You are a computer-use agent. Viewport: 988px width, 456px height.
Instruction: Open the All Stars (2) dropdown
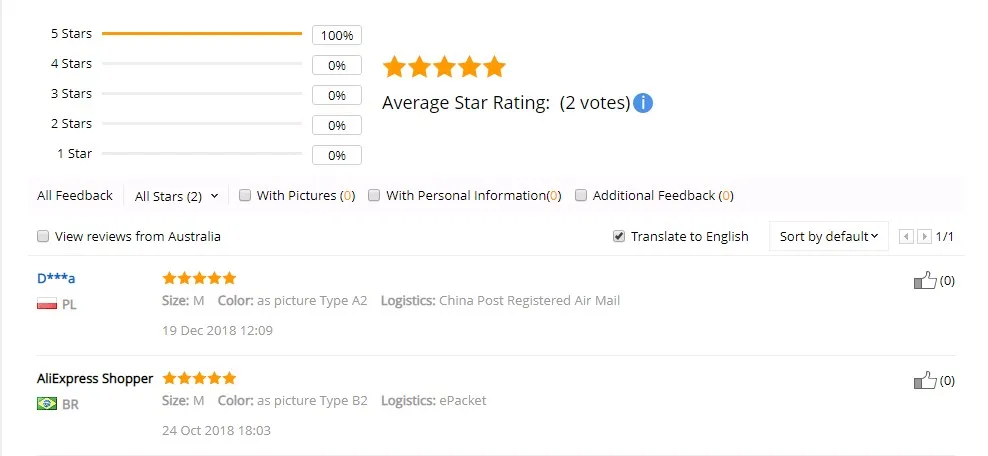pos(176,197)
